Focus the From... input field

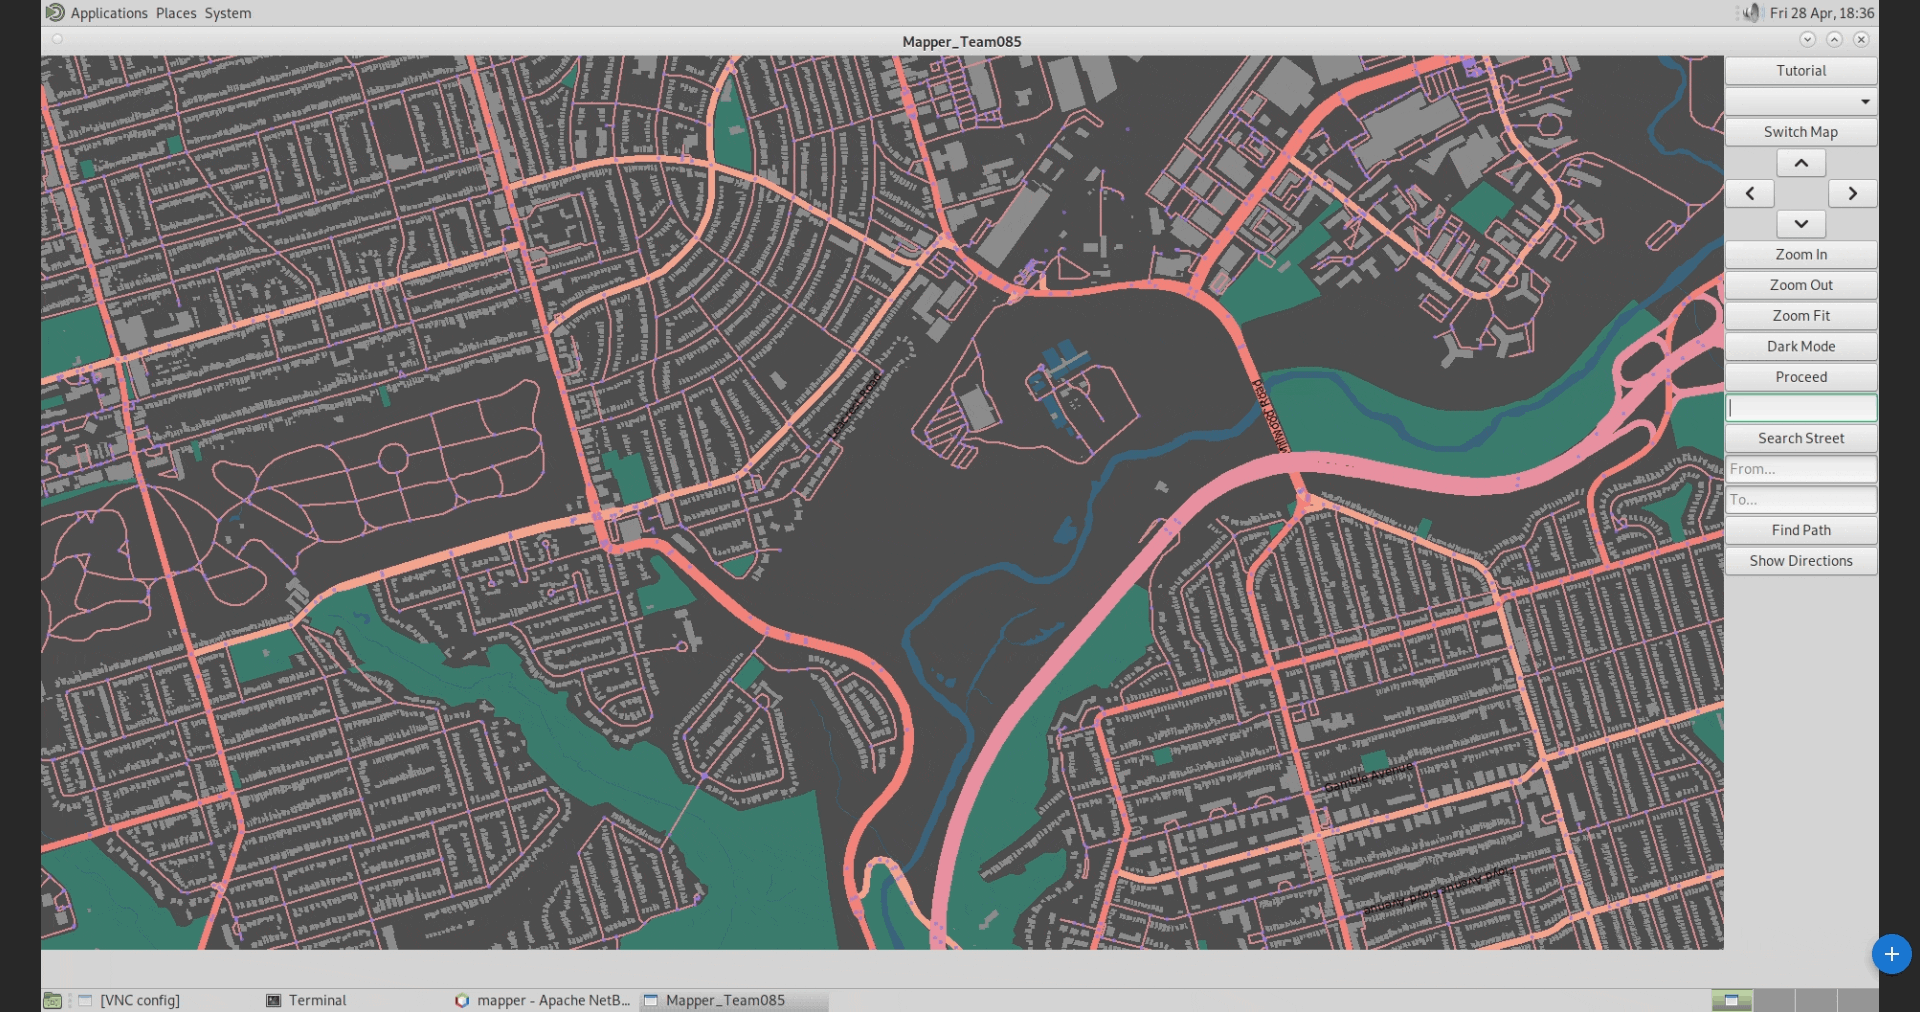(x=1800, y=469)
